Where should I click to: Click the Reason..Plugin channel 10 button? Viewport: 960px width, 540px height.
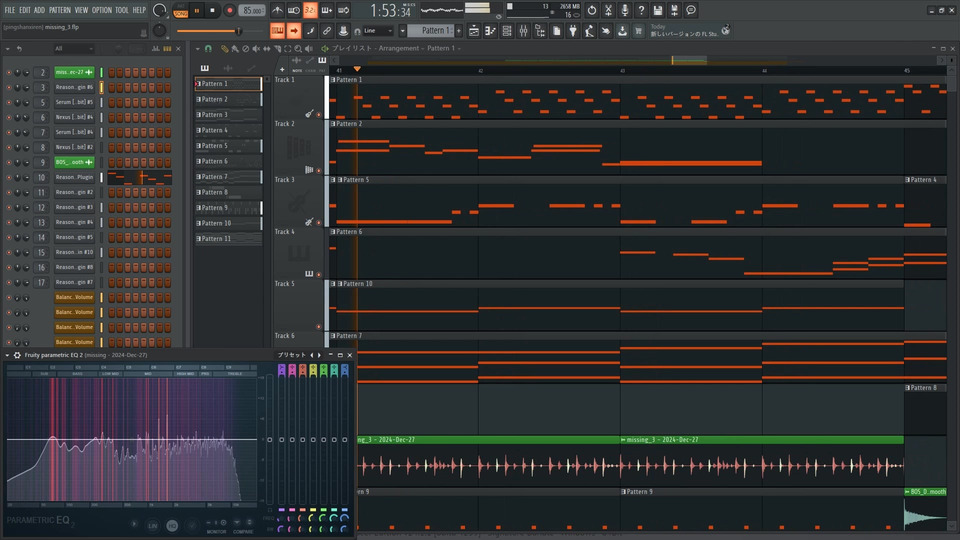(74, 178)
